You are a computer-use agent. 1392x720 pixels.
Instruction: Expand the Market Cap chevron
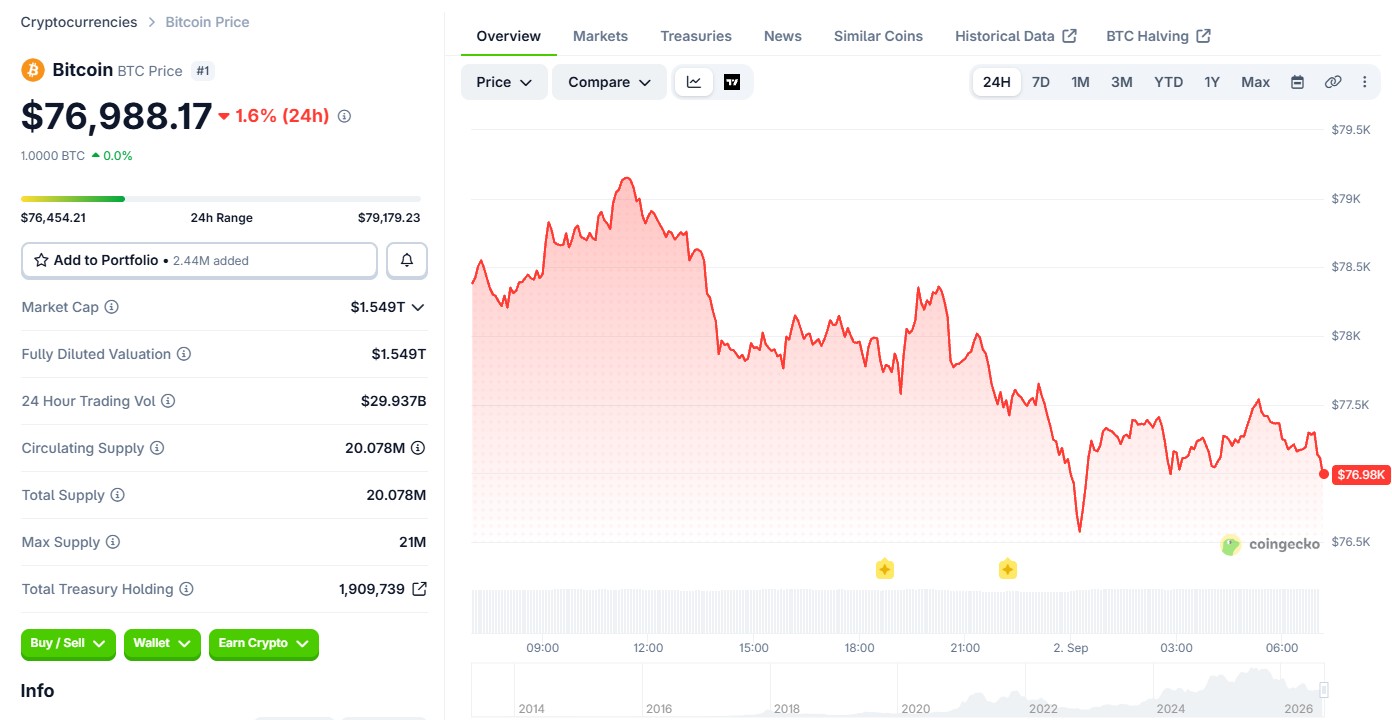point(418,307)
